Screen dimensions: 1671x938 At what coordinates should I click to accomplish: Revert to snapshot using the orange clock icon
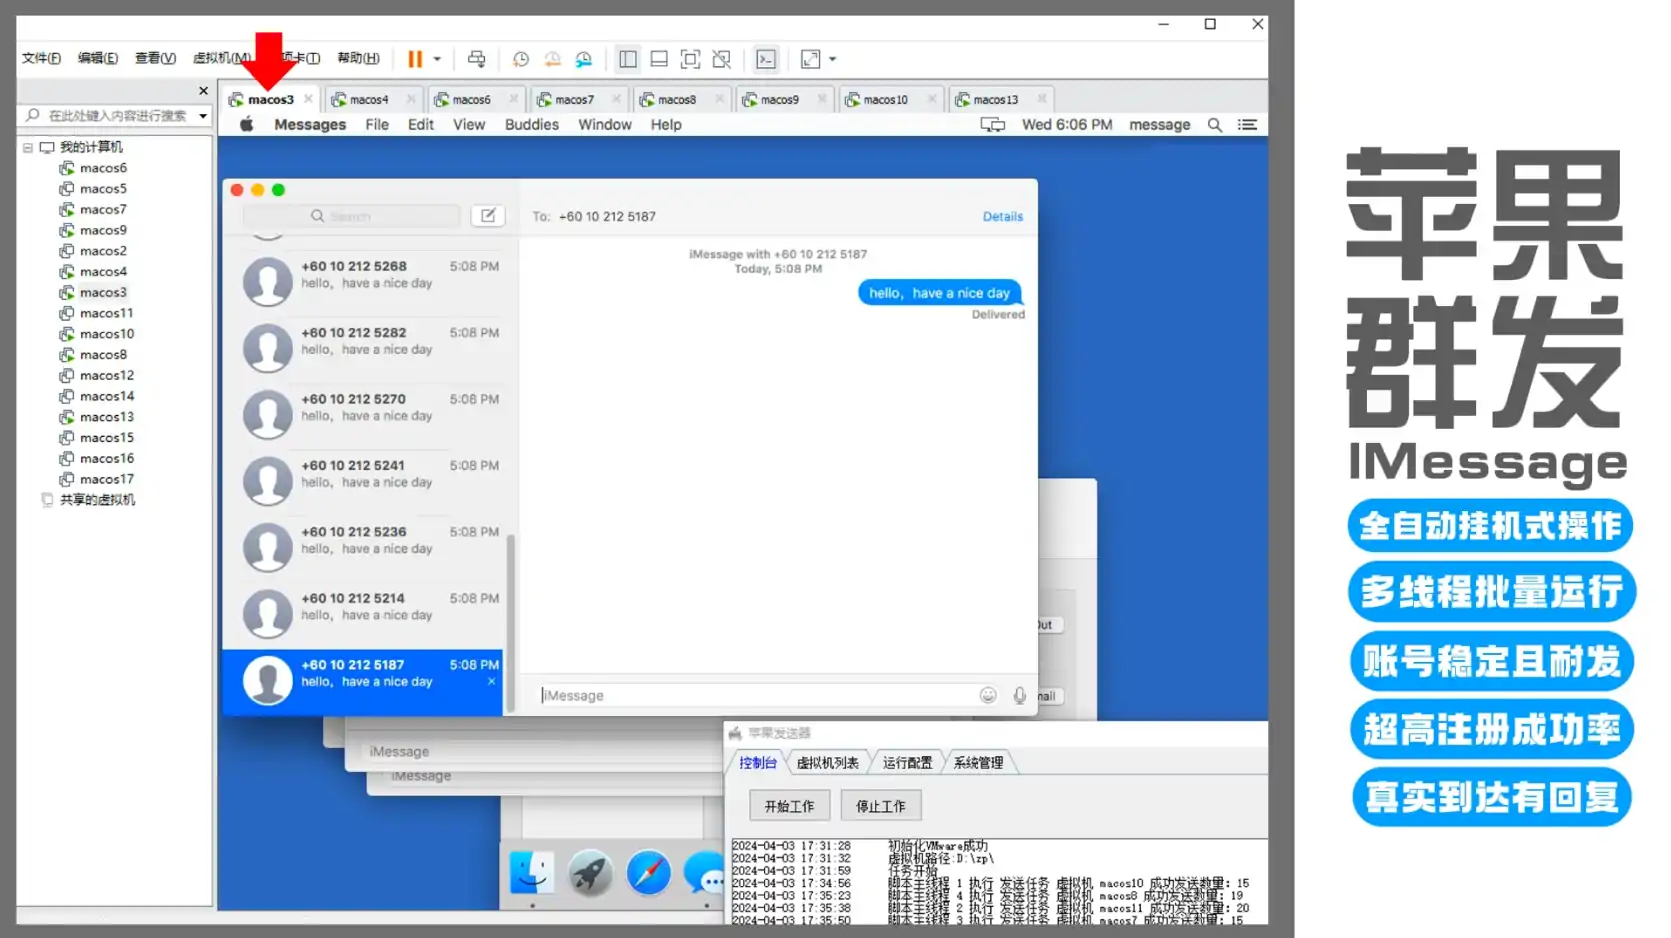click(552, 59)
